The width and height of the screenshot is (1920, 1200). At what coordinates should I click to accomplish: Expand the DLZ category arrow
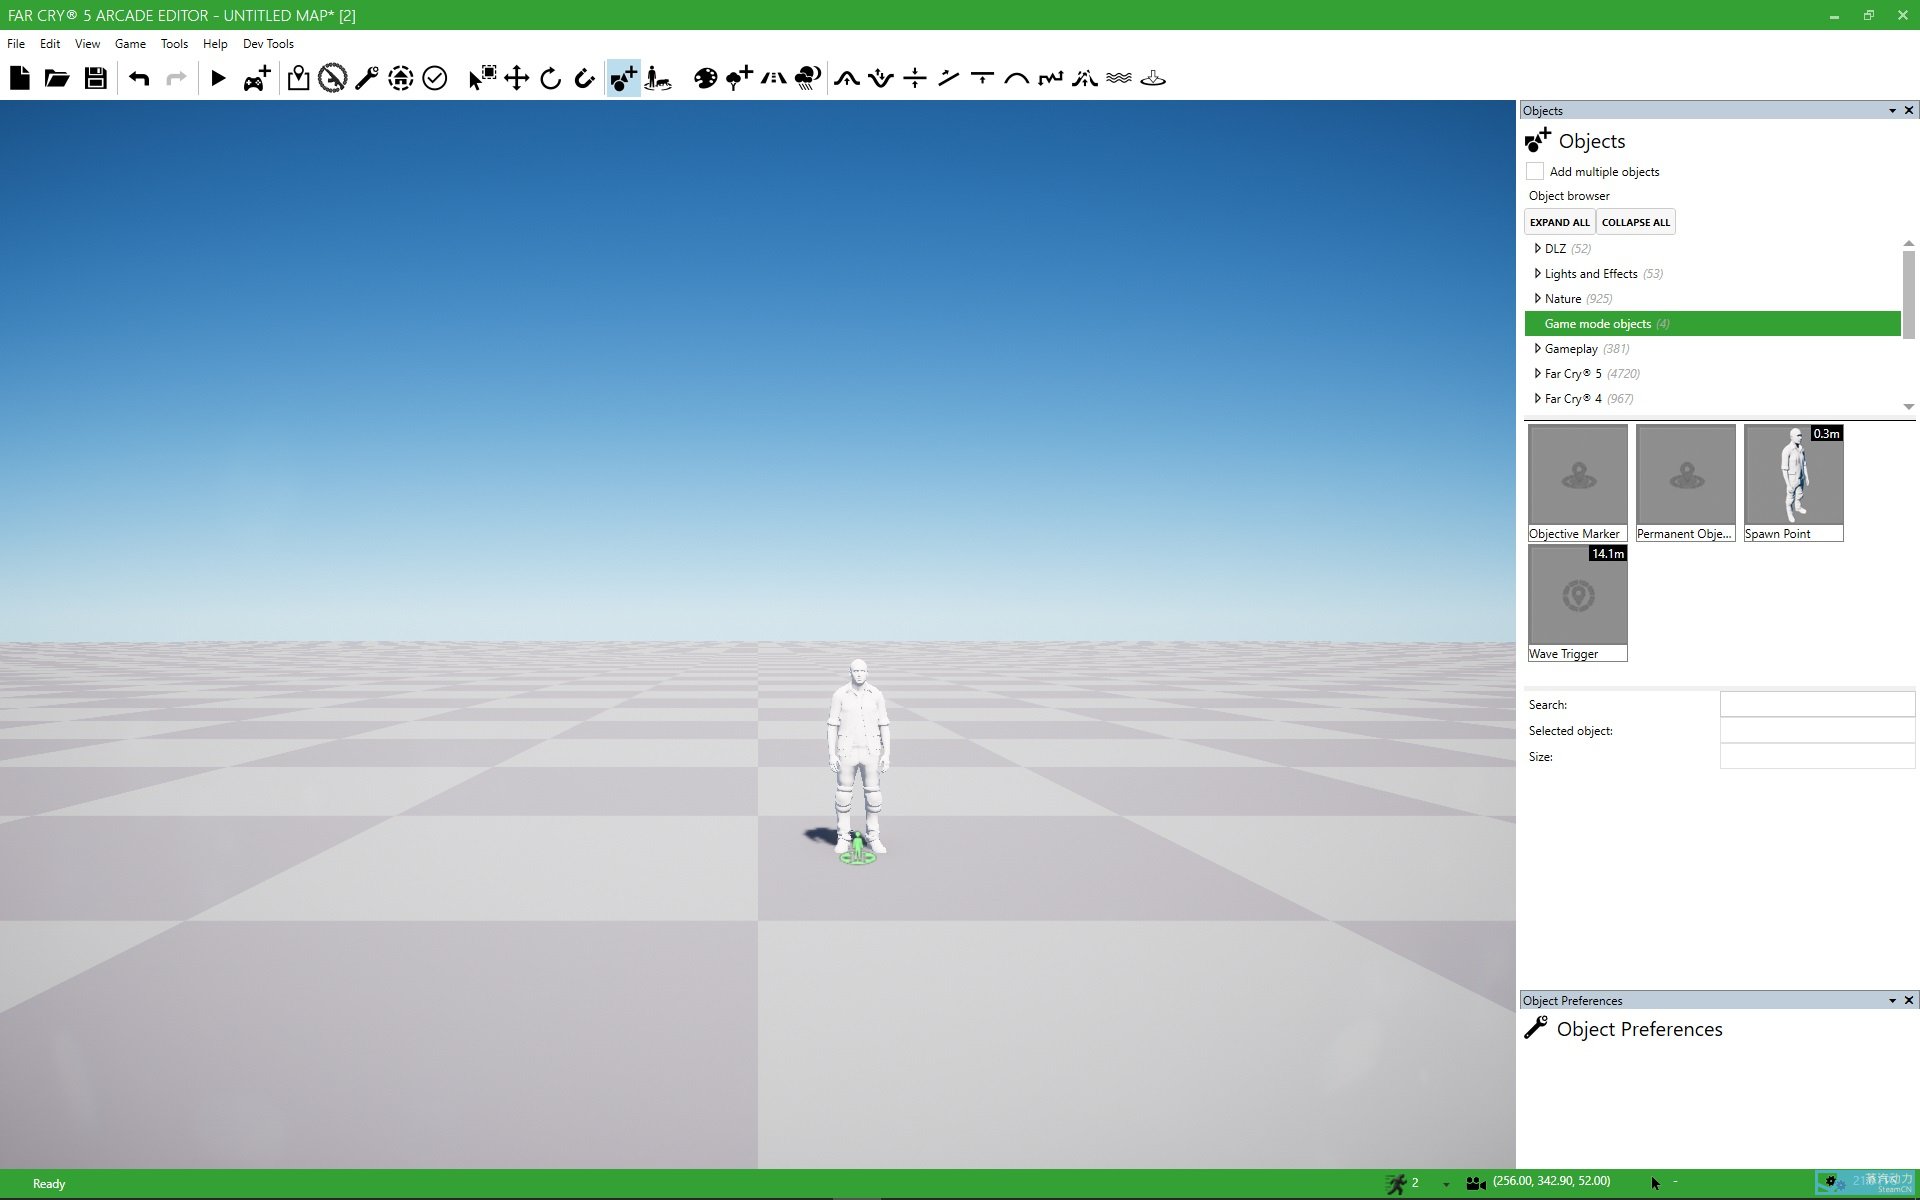click(x=1537, y=248)
